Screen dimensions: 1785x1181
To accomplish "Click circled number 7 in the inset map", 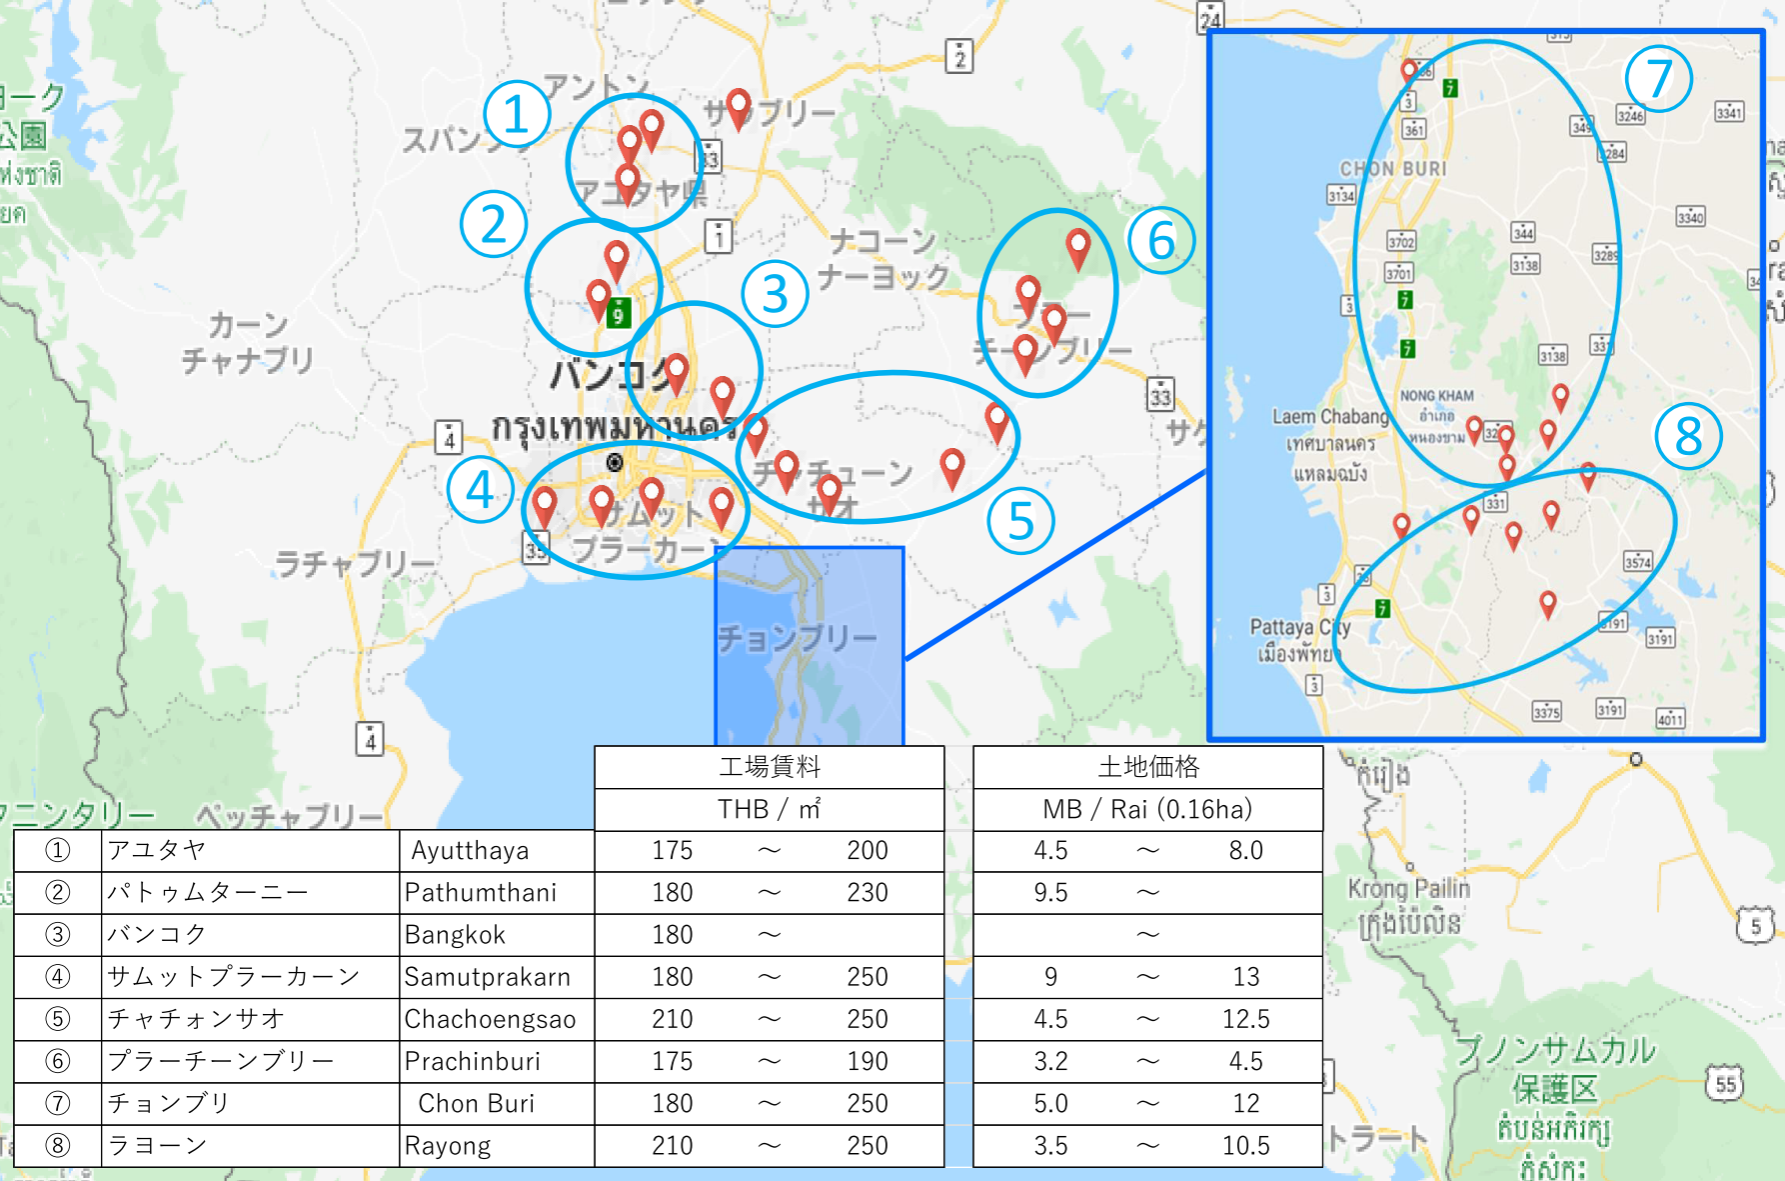I will coord(1660,77).
